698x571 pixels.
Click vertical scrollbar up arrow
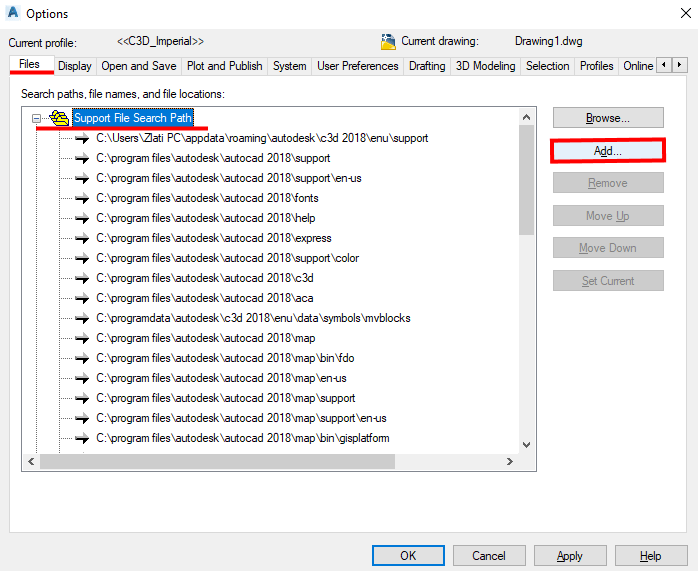coord(527,117)
